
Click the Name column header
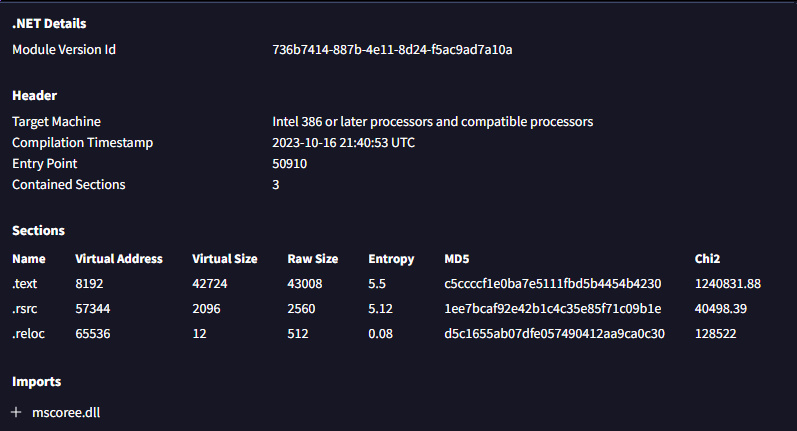[29, 259]
